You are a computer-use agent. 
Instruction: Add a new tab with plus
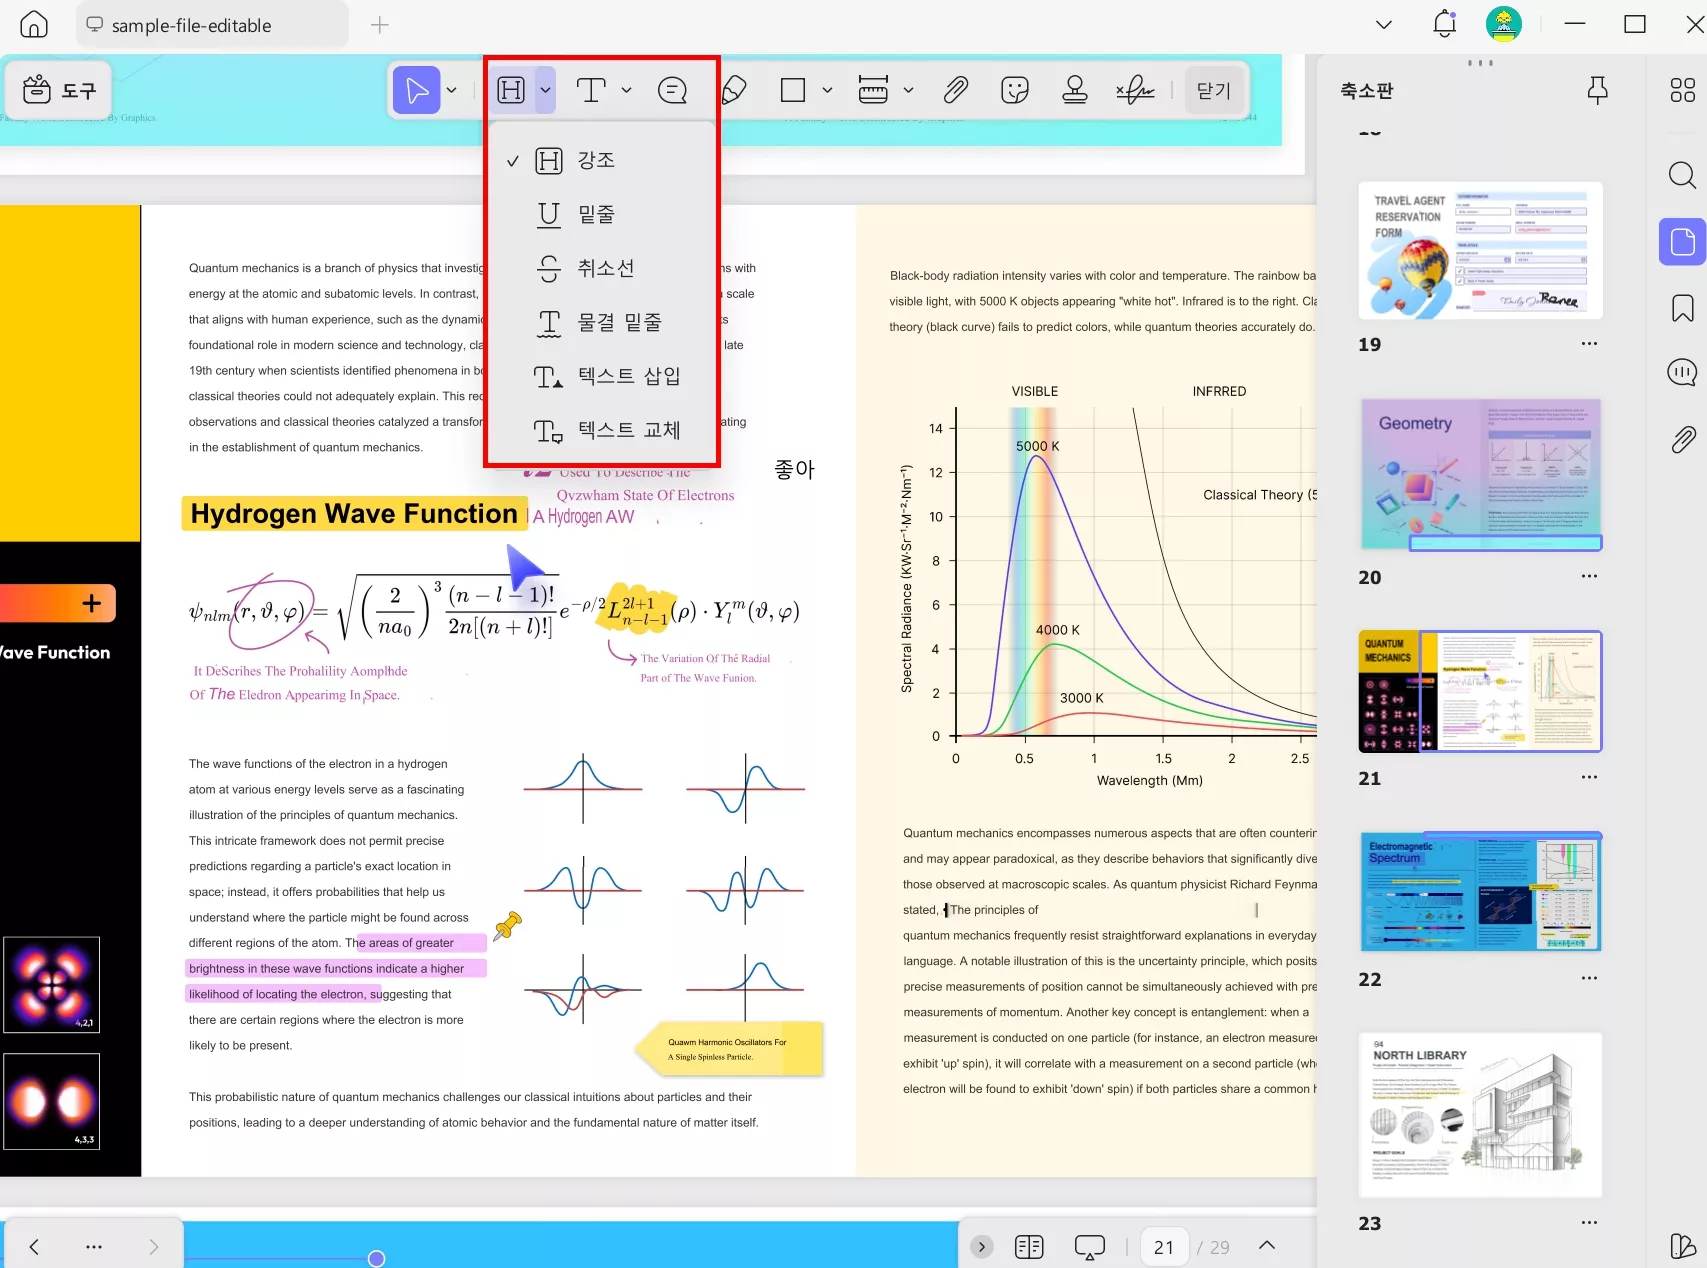(380, 25)
